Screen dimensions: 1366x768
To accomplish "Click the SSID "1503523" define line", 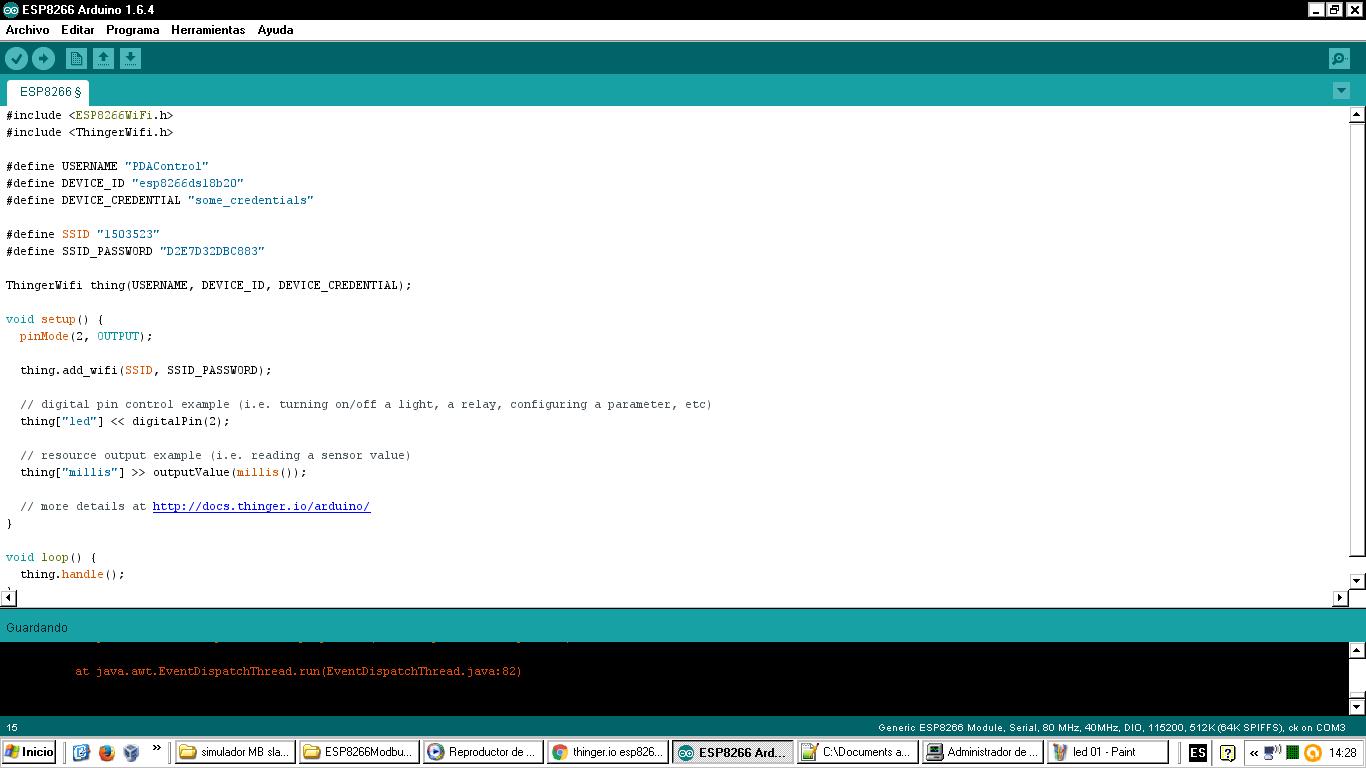I will point(83,234).
